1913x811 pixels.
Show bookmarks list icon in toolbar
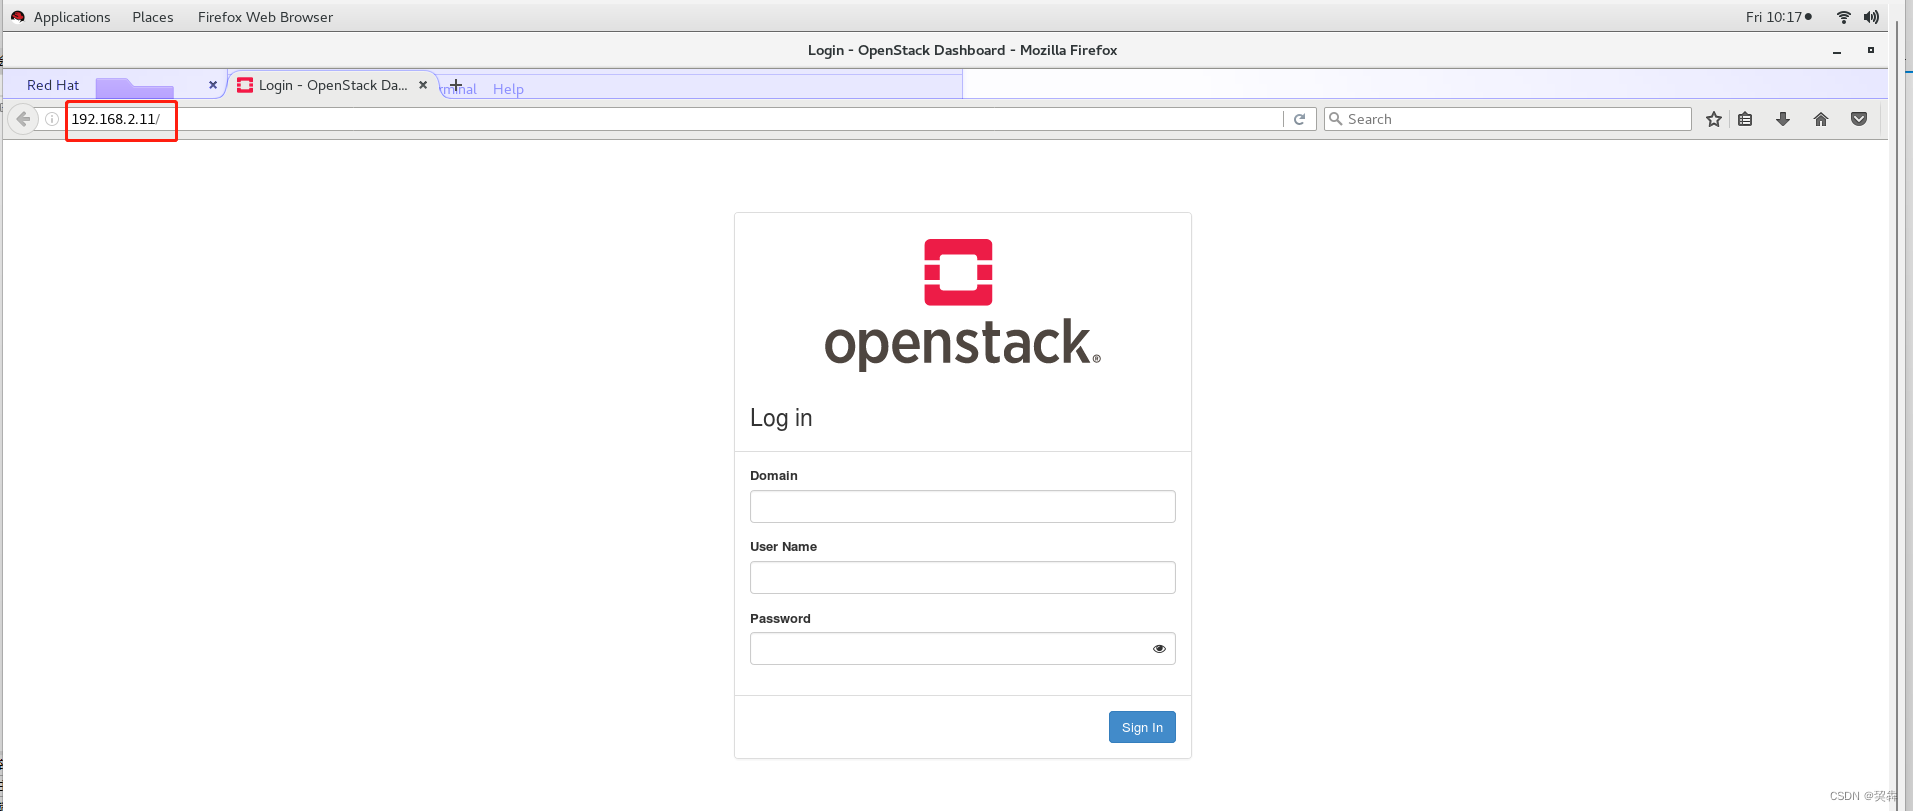point(1745,119)
